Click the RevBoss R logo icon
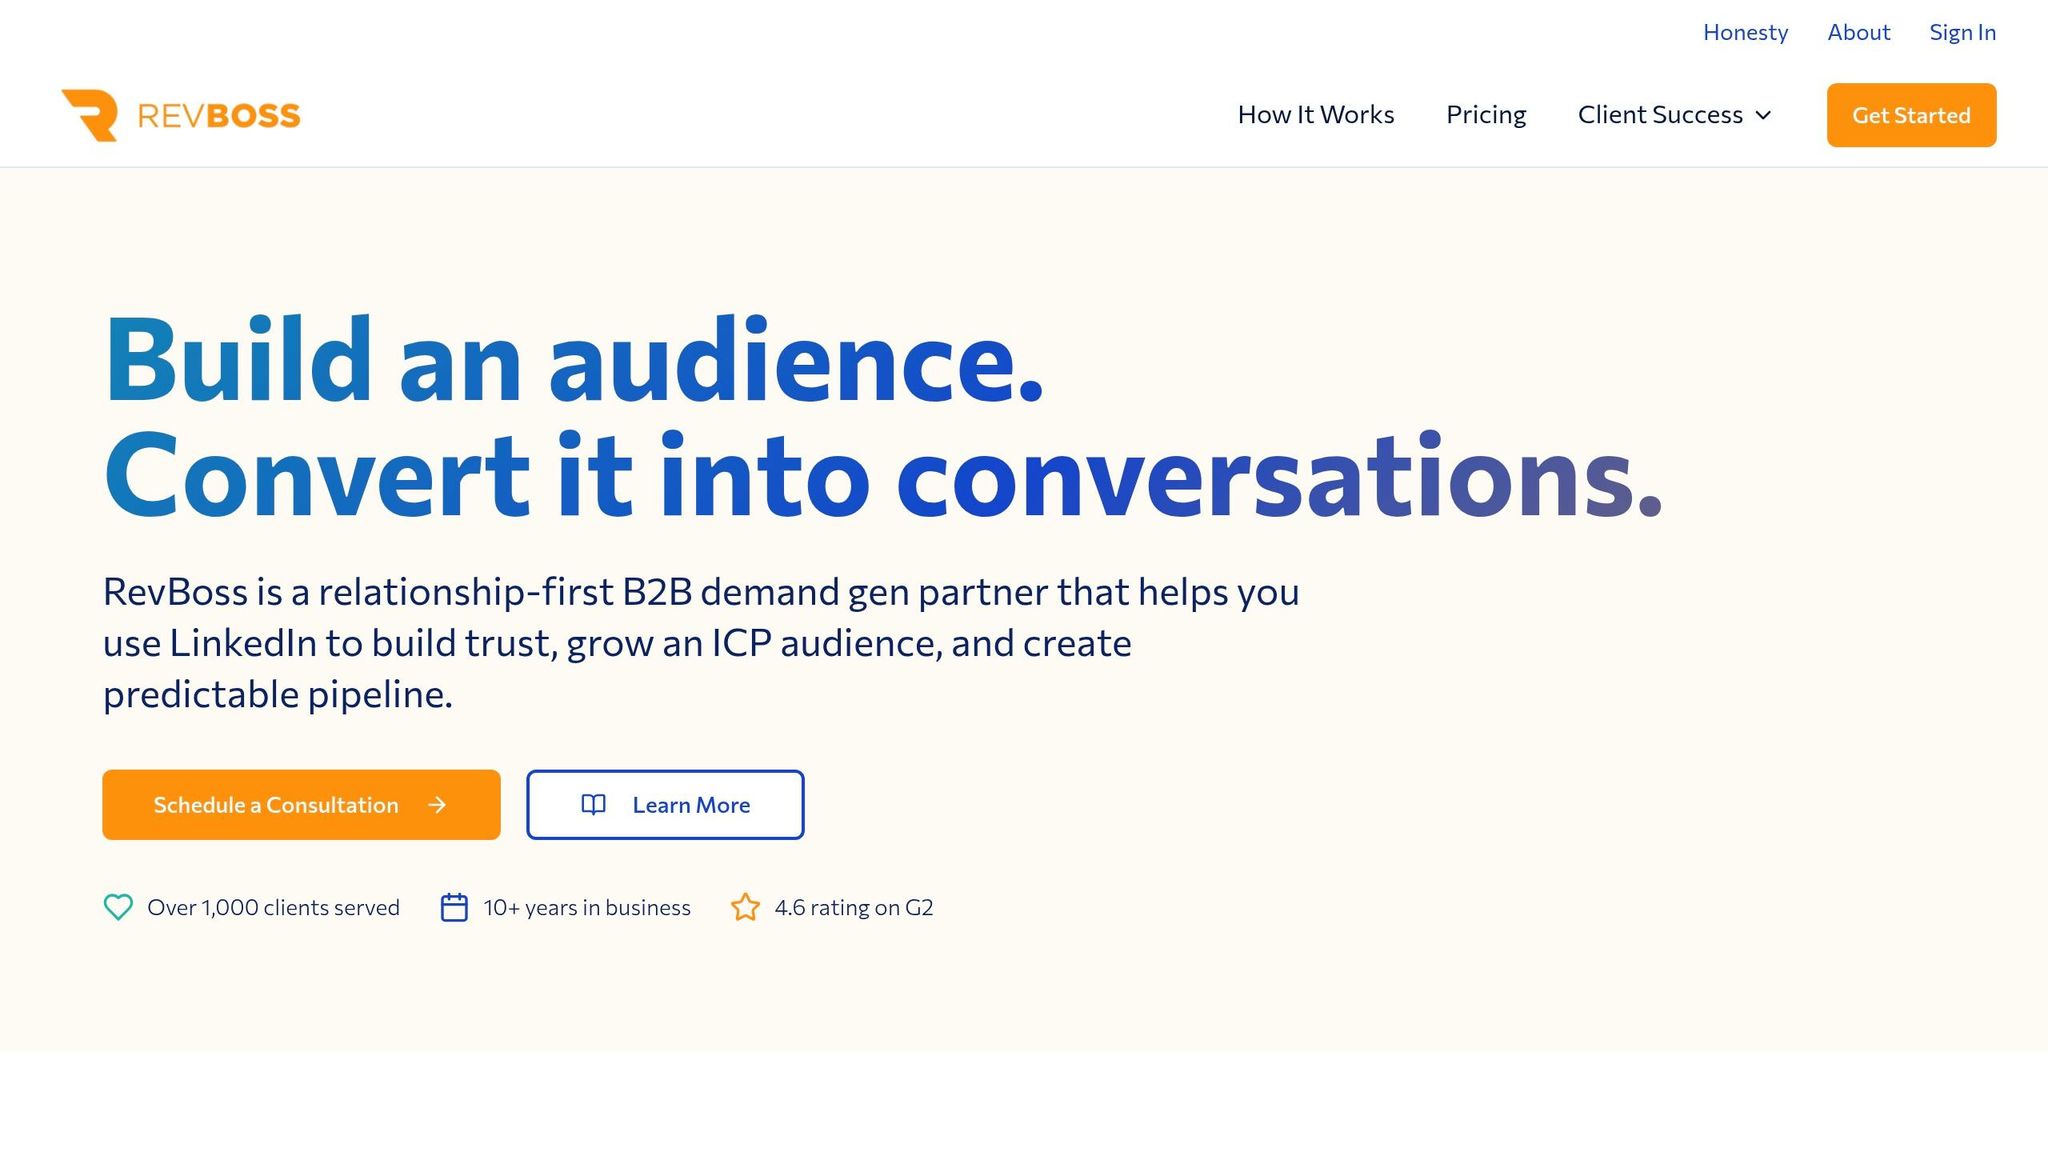2048x1152 pixels. tap(90, 115)
